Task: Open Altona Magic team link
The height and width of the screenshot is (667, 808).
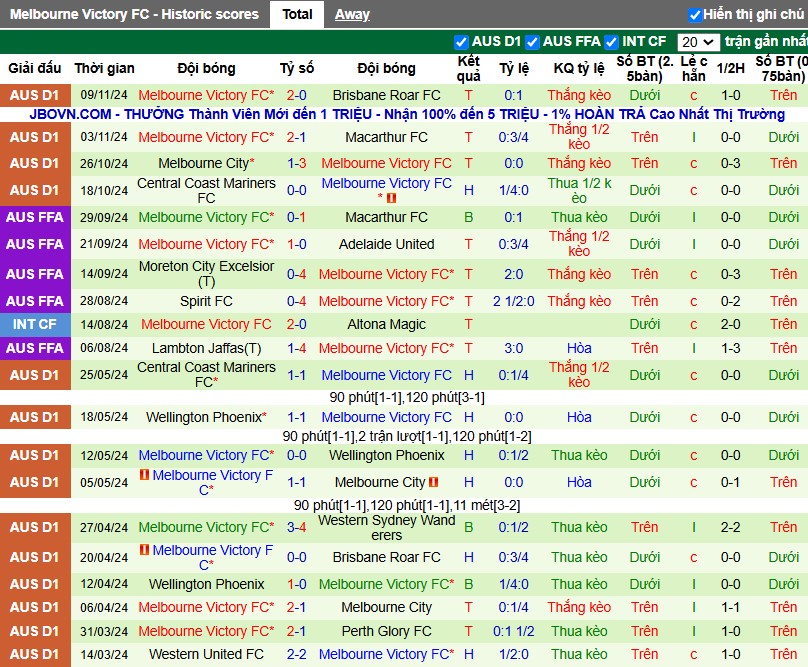Action: point(386,324)
